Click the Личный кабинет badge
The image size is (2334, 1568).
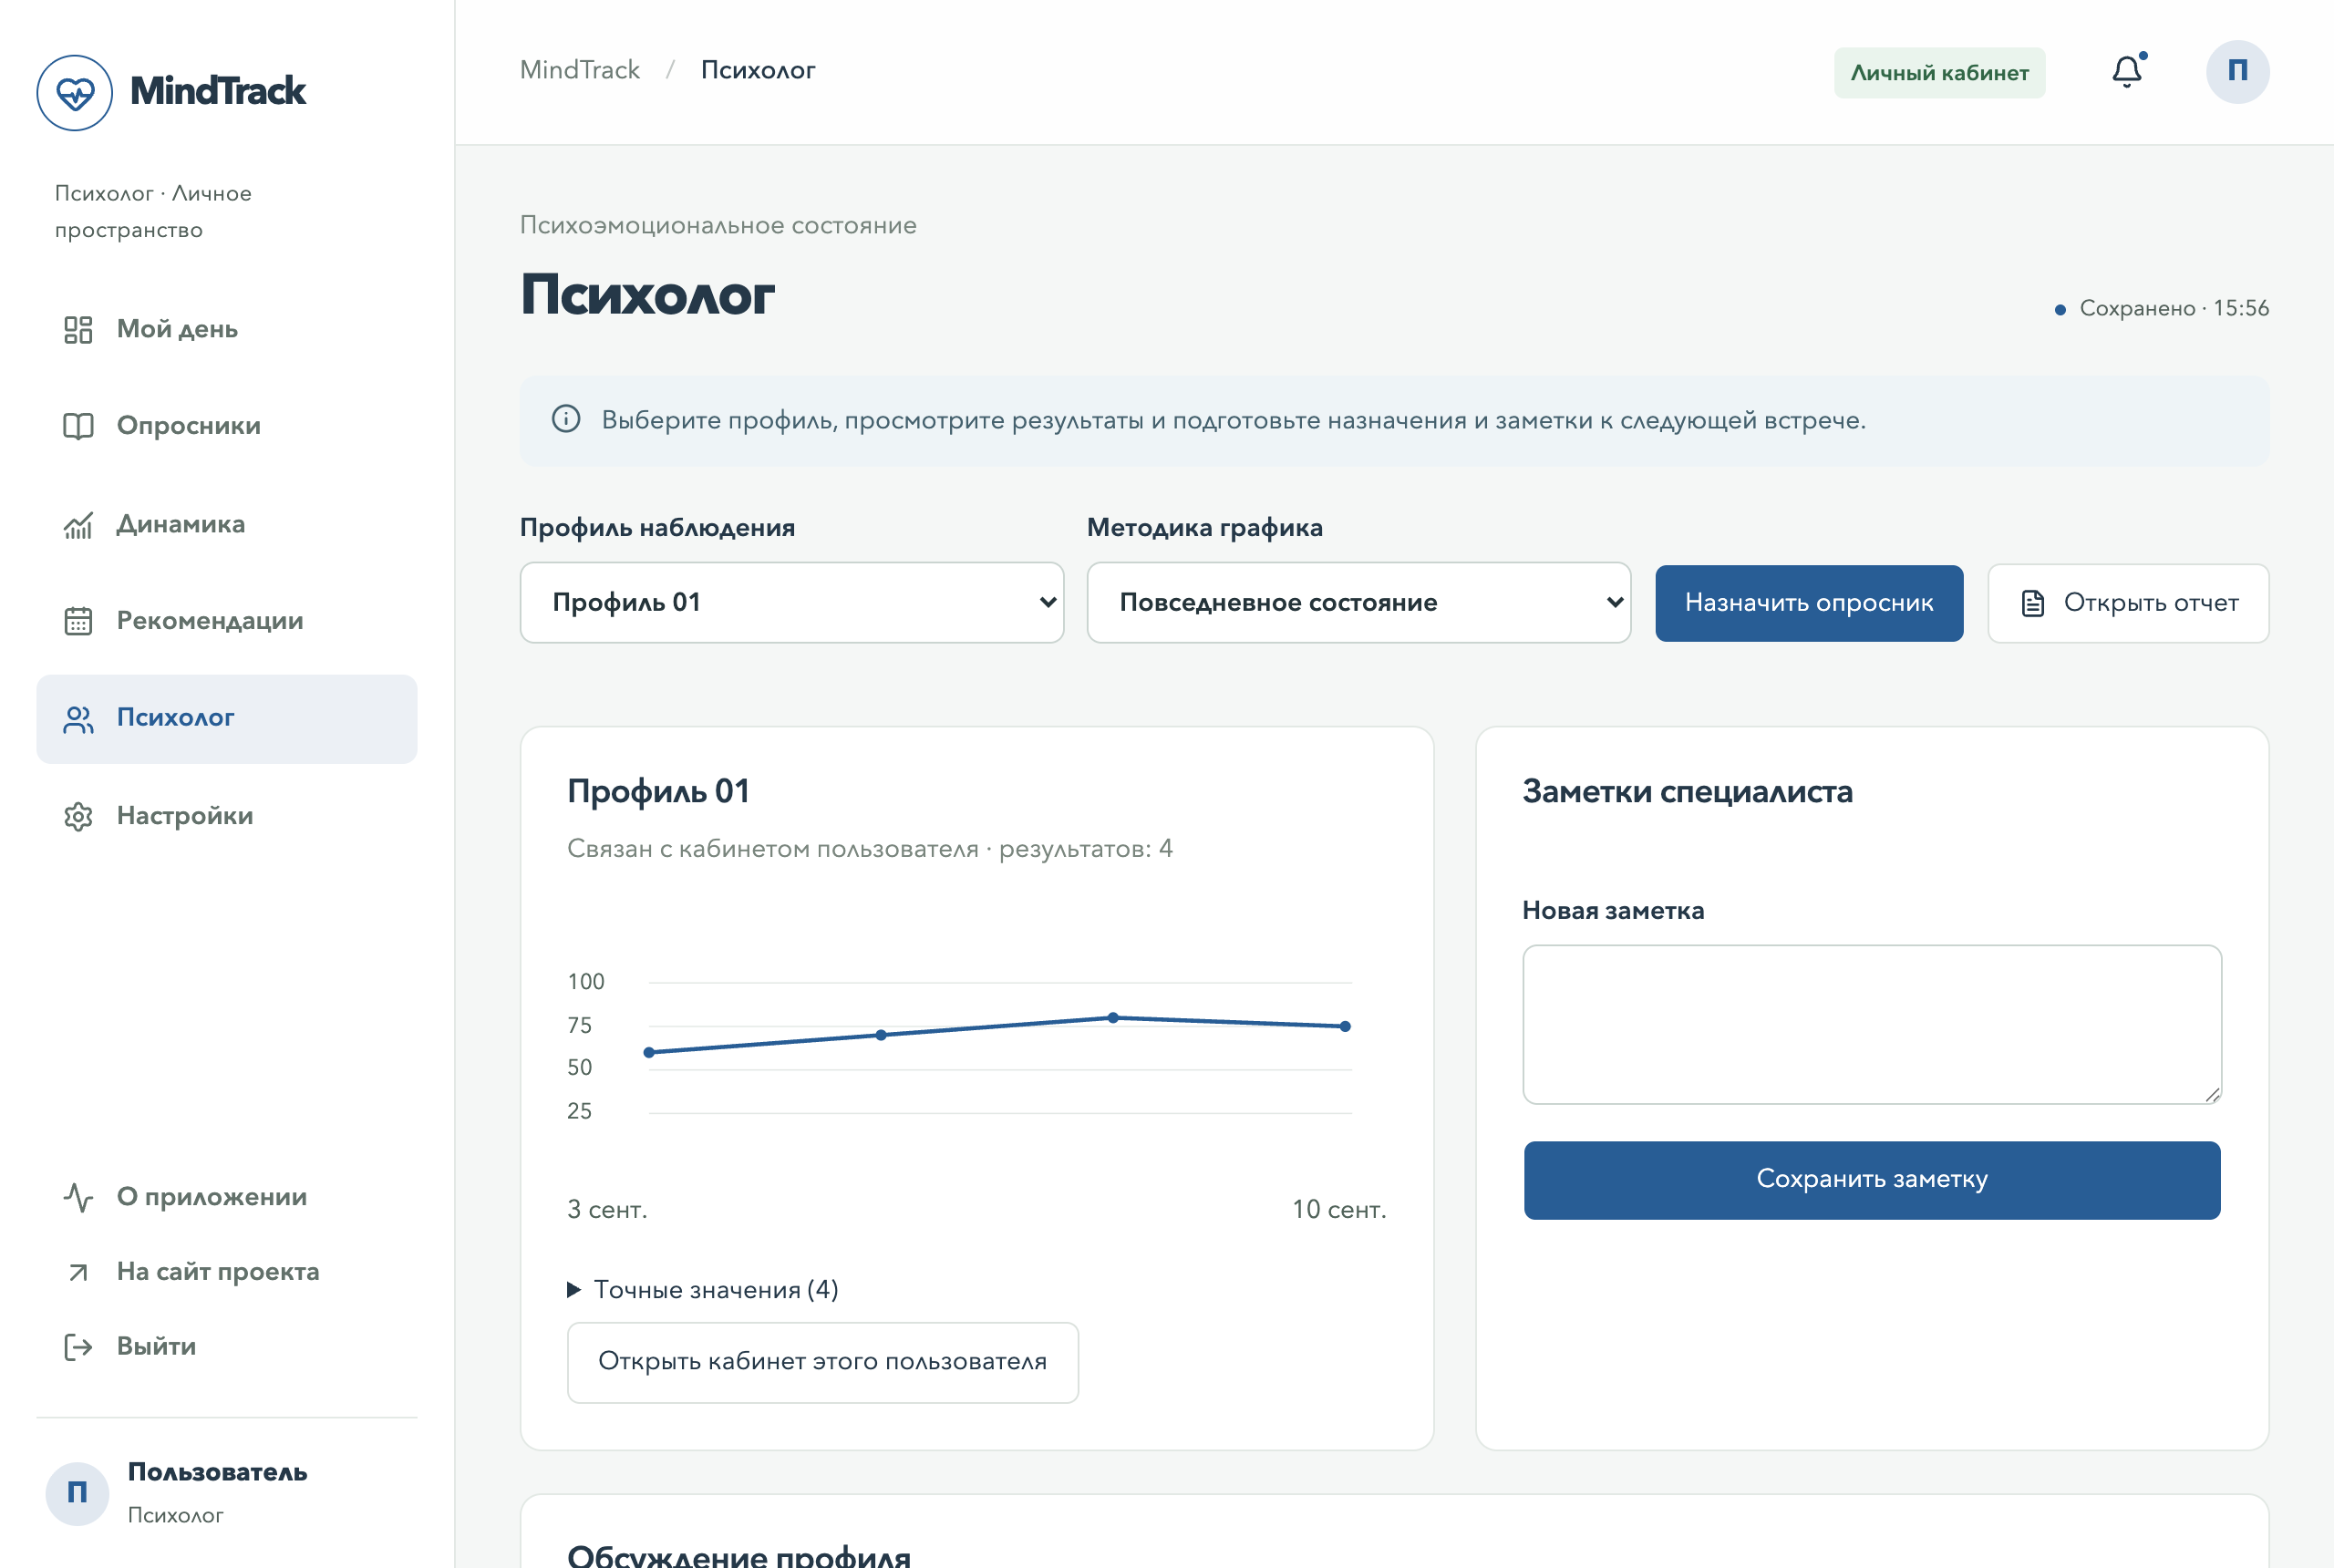click(x=1939, y=73)
